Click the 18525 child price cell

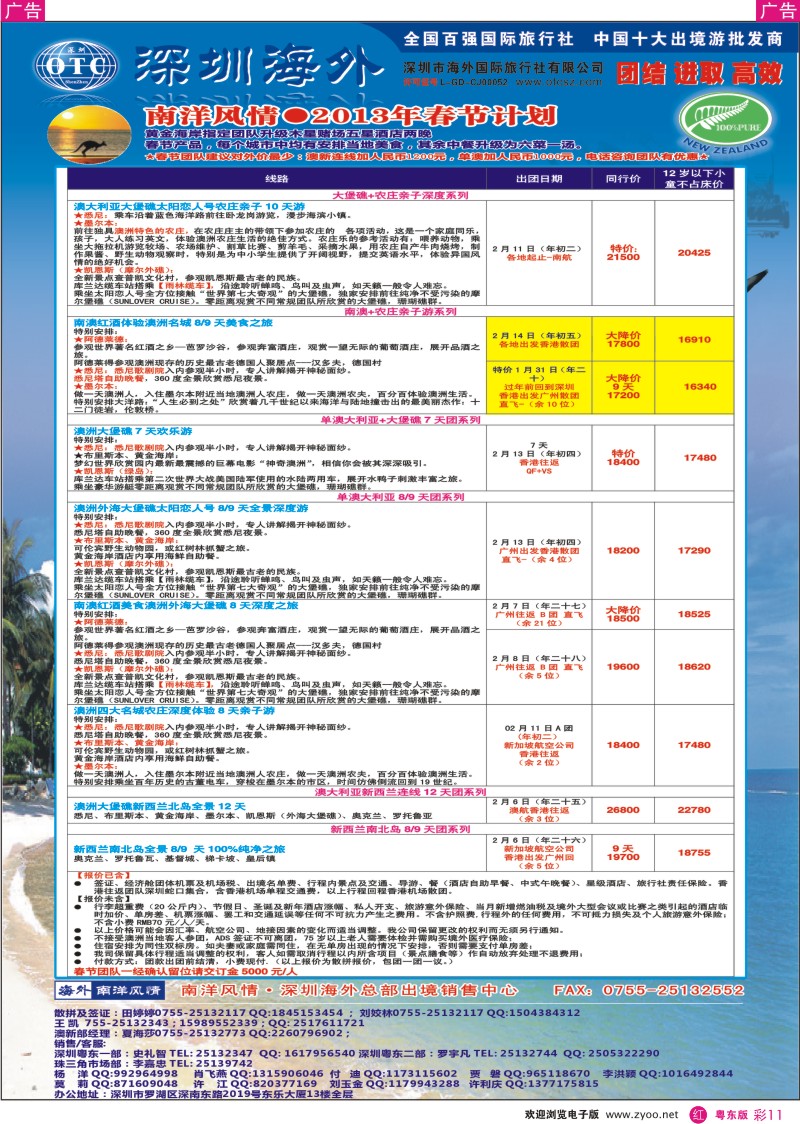pos(694,614)
